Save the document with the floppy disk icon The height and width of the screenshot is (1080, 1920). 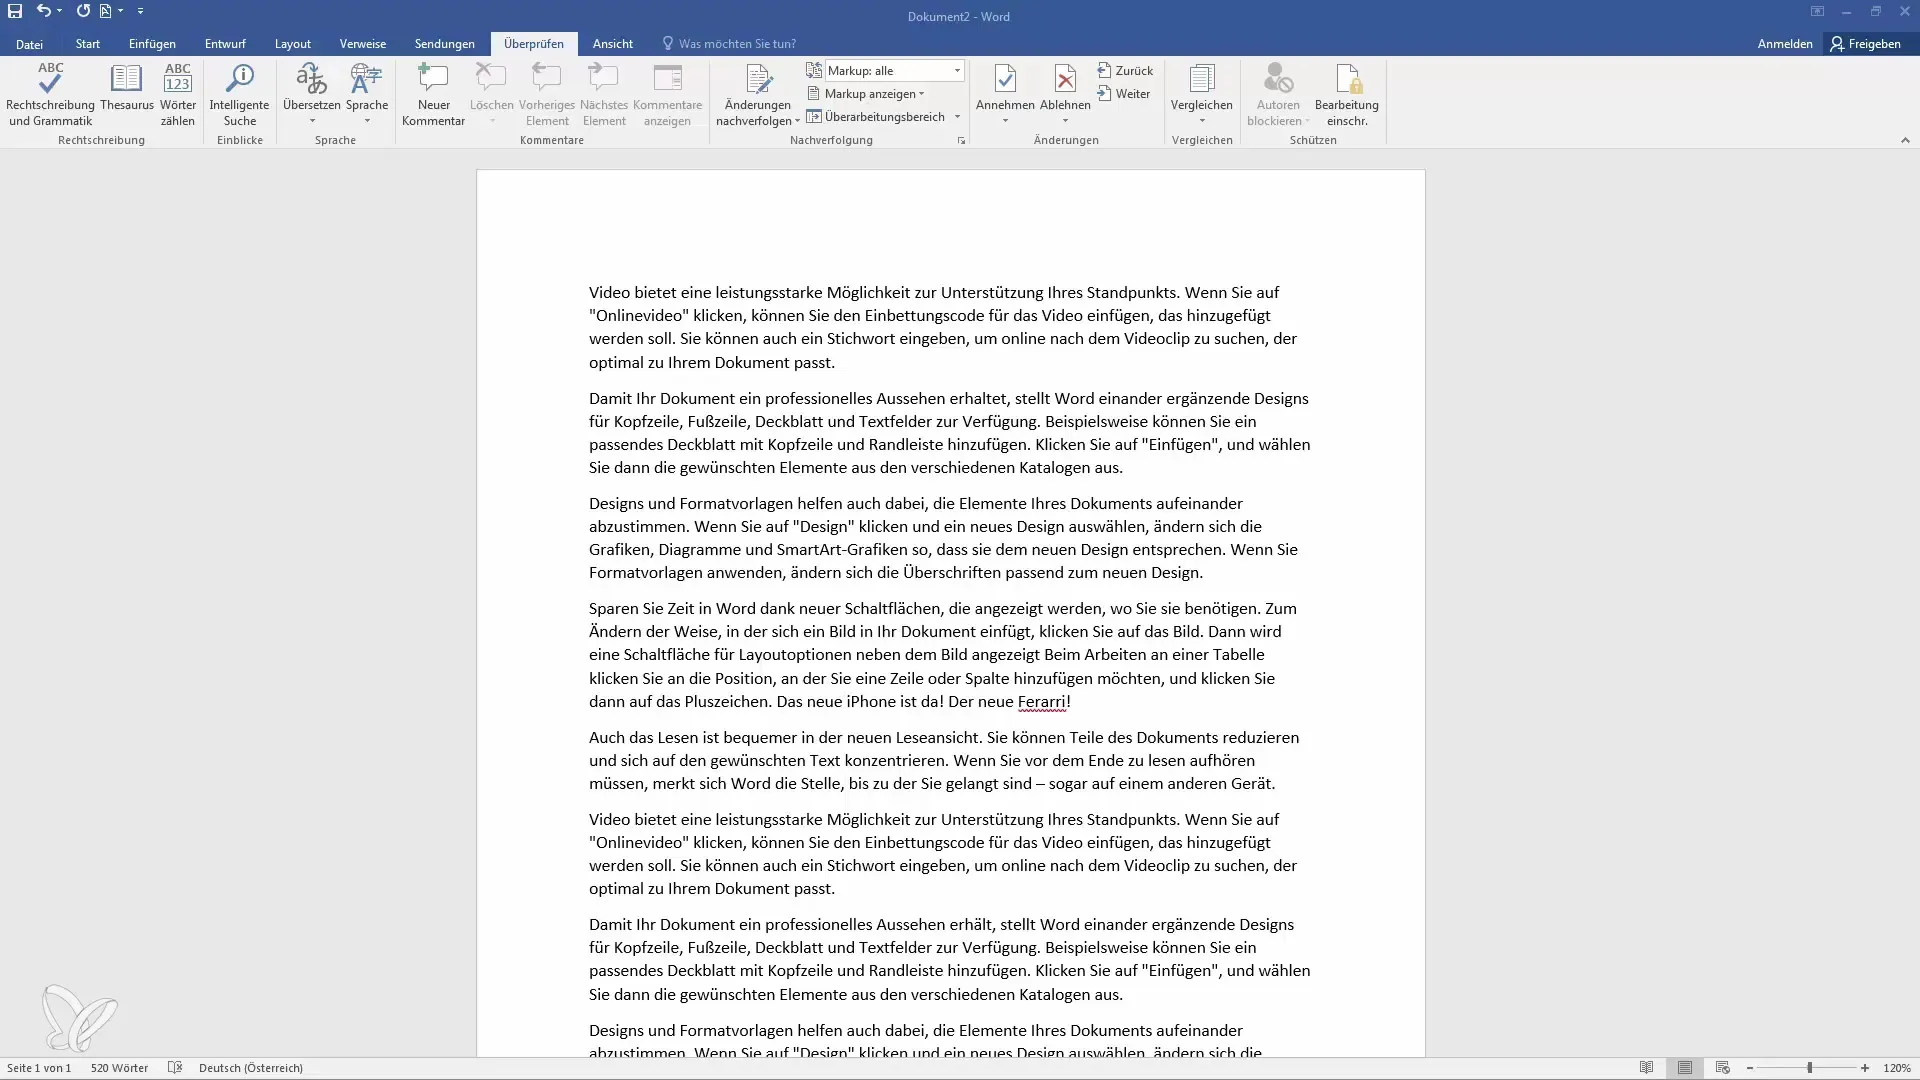pos(15,11)
